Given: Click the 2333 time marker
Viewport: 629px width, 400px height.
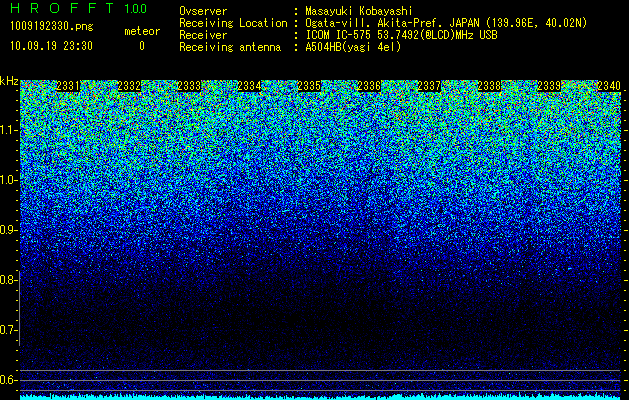Looking at the screenshot, I should point(189,86).
